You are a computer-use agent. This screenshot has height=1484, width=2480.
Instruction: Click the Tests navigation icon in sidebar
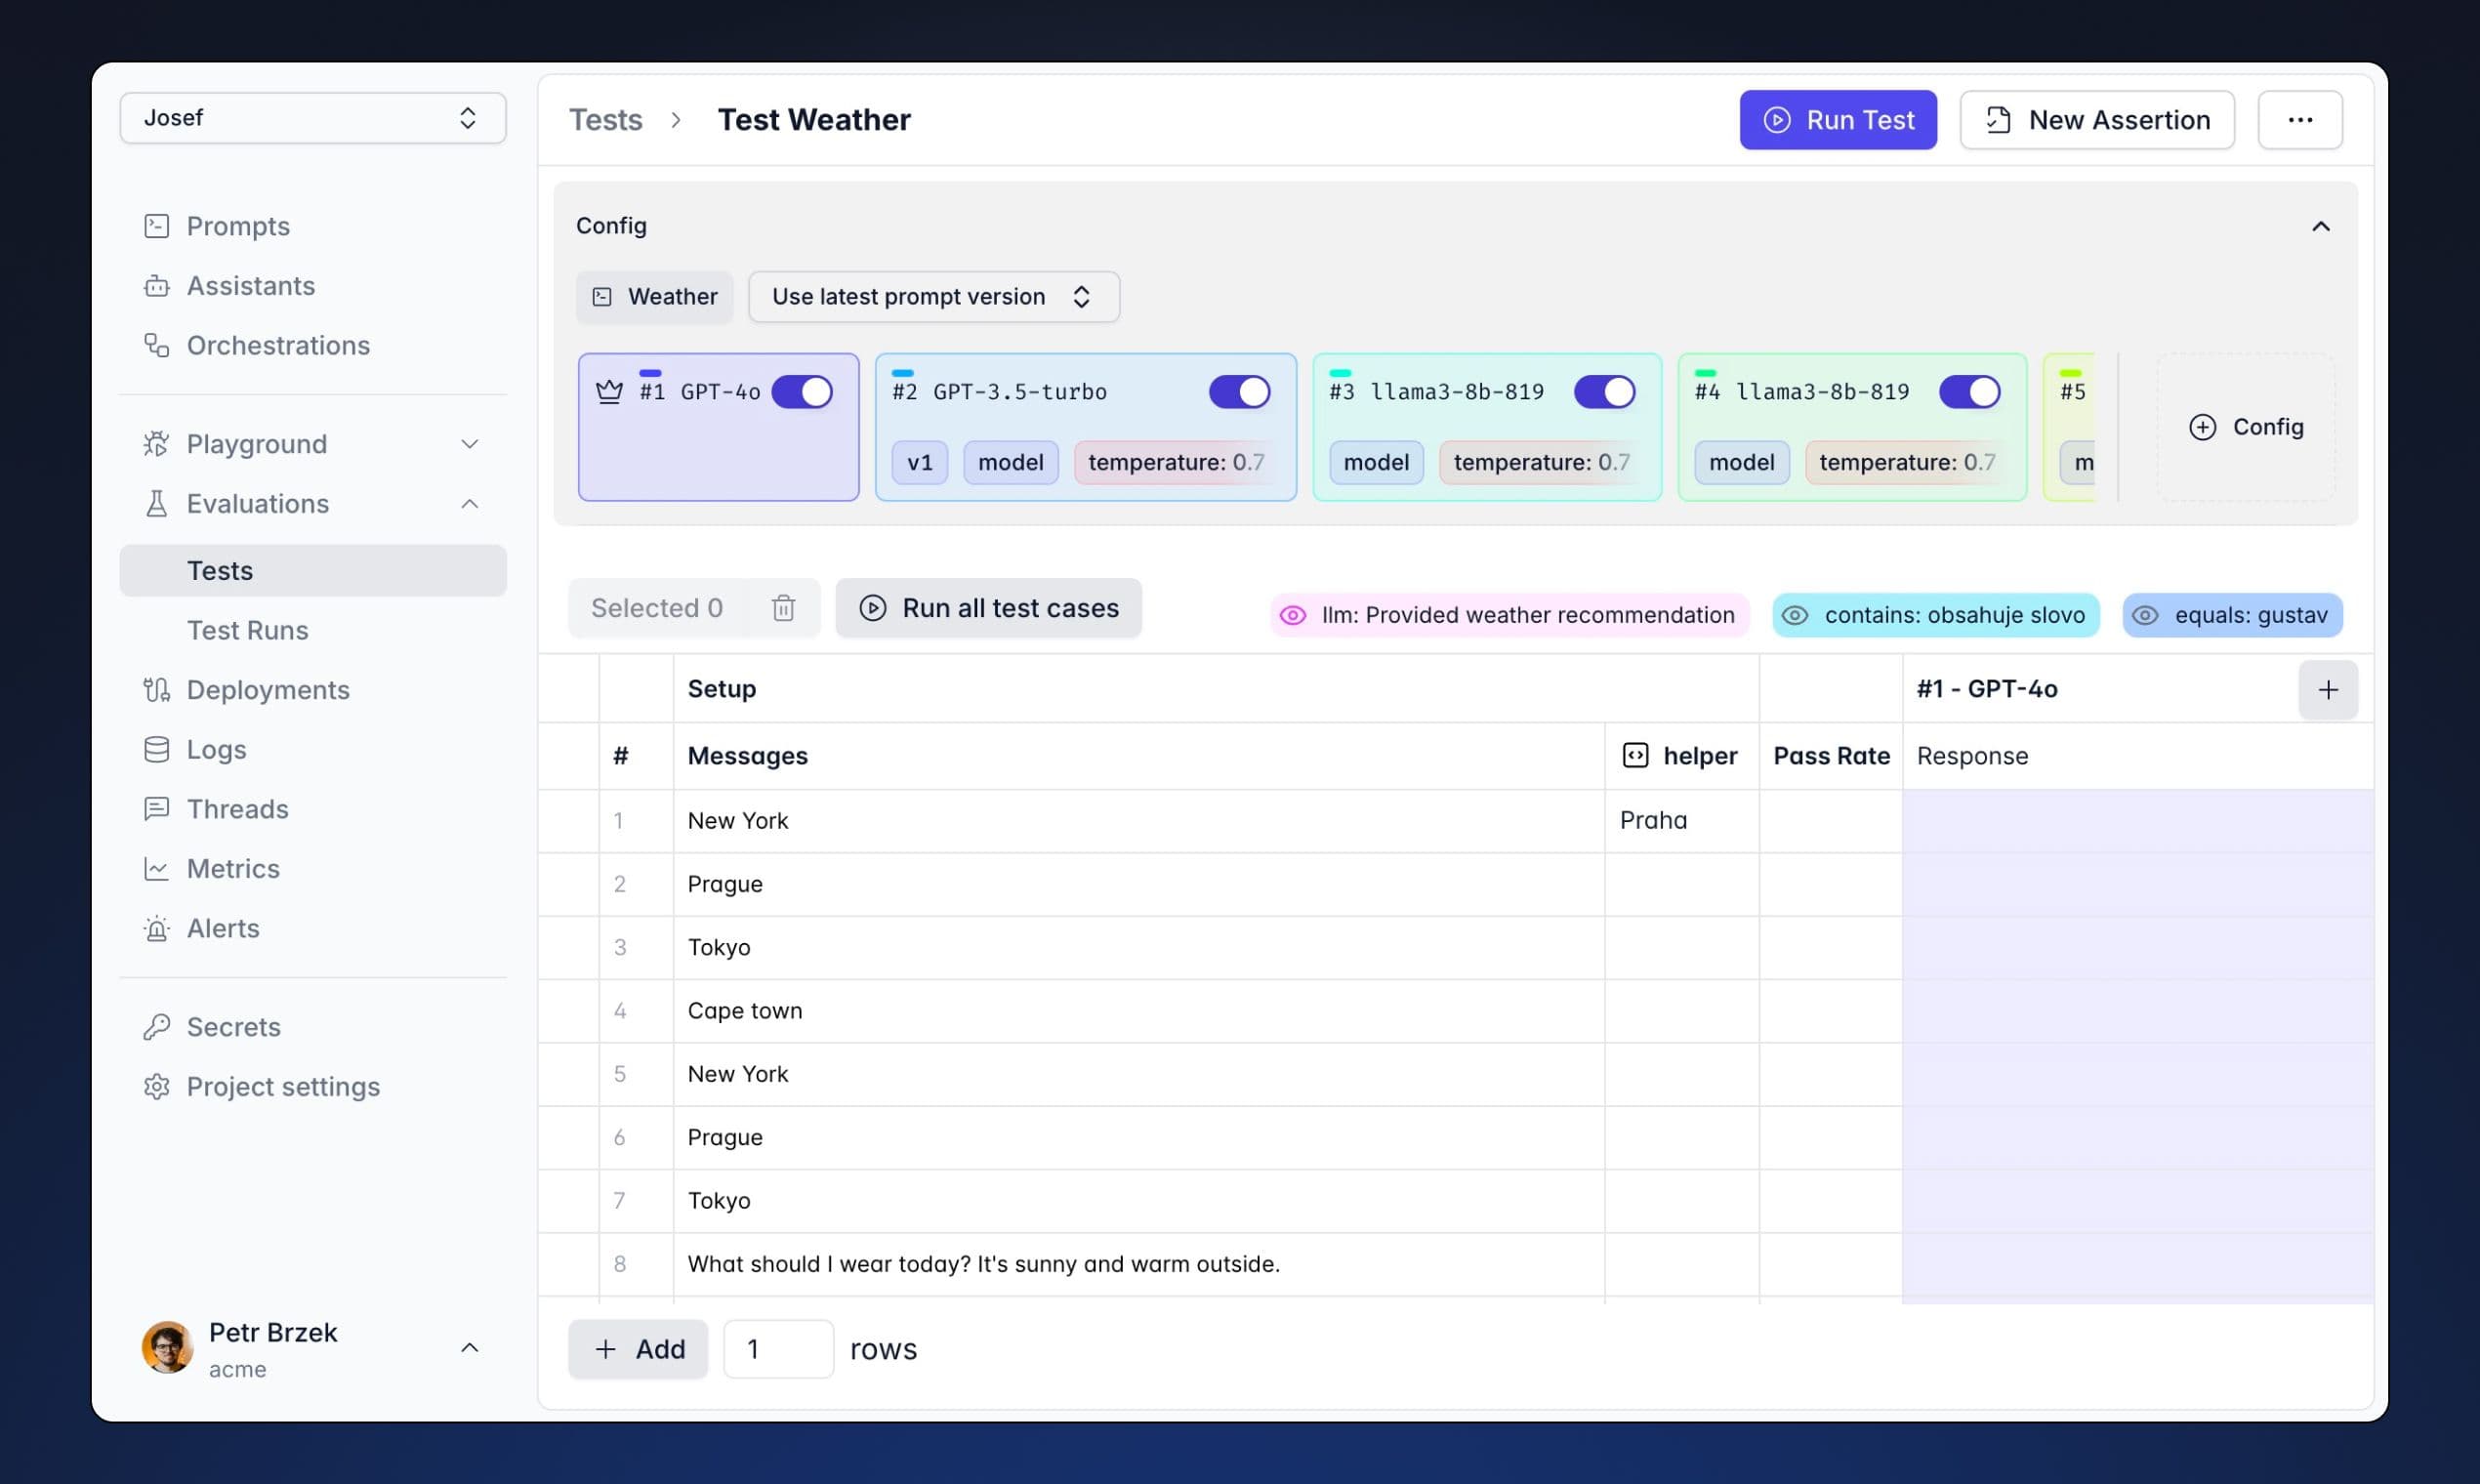(219, 569)
